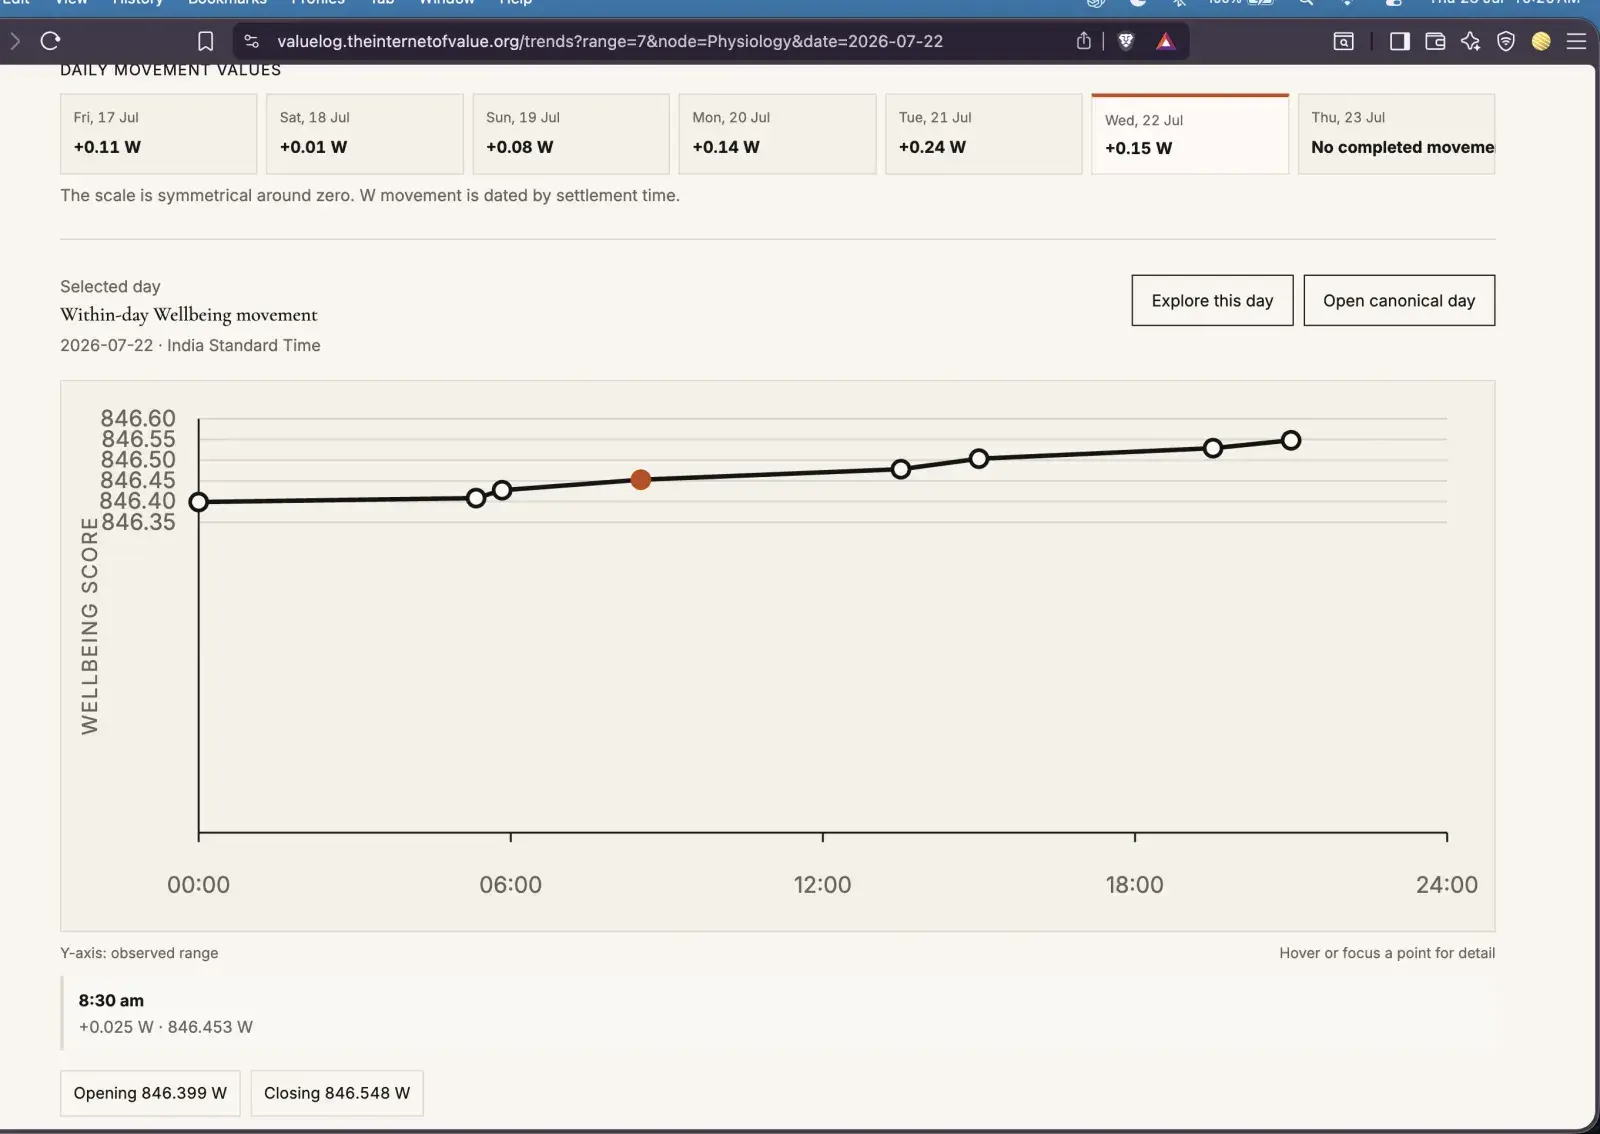Select the Thu, 23 Jul day card
The image size is (1600, 1134).
tap(1397, 134)
